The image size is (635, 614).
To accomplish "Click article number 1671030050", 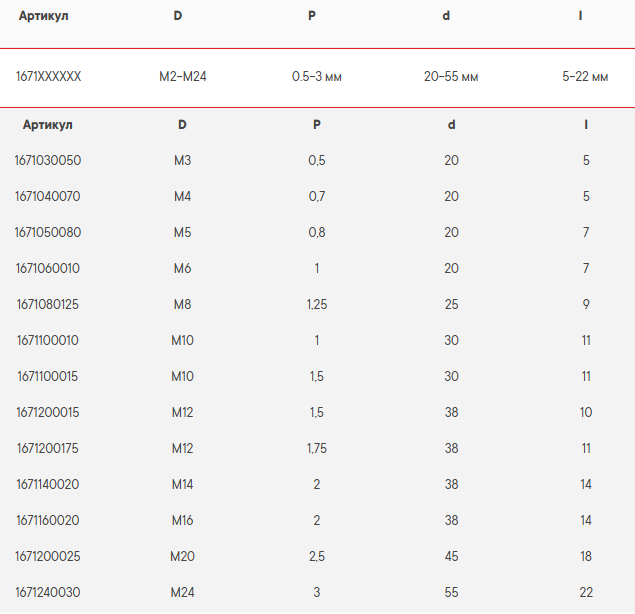I will pyautogui.click(x=47, y=160).
